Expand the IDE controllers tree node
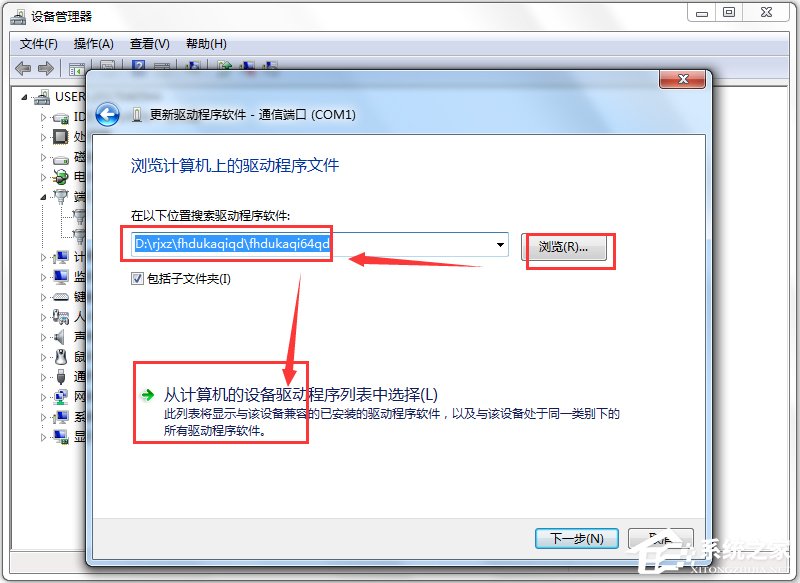 tap(43, 117)
